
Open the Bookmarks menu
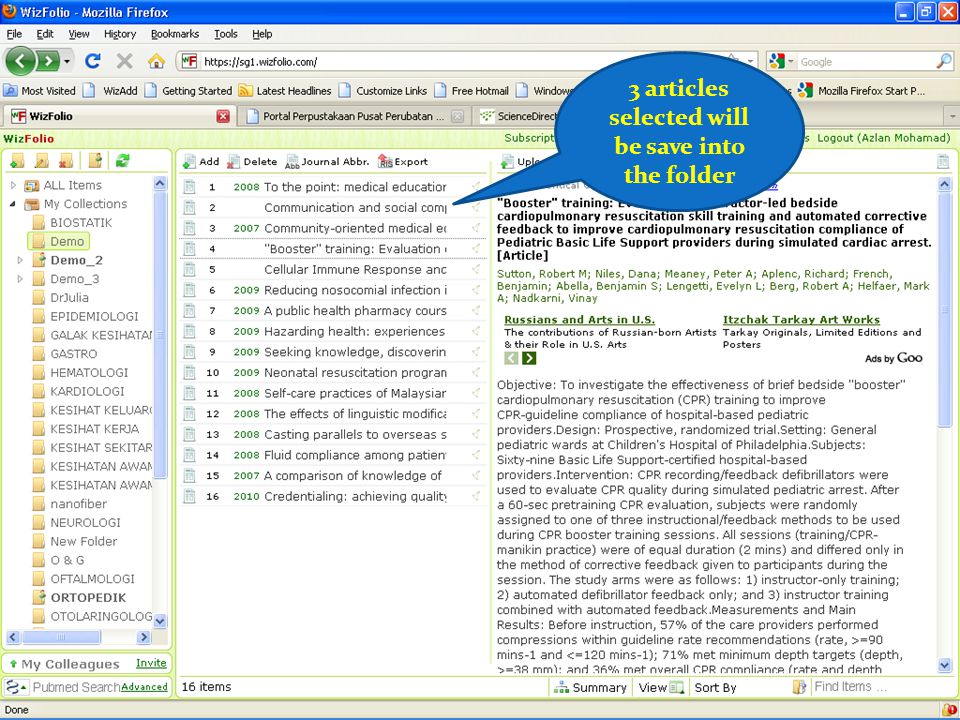click(175, 34)
